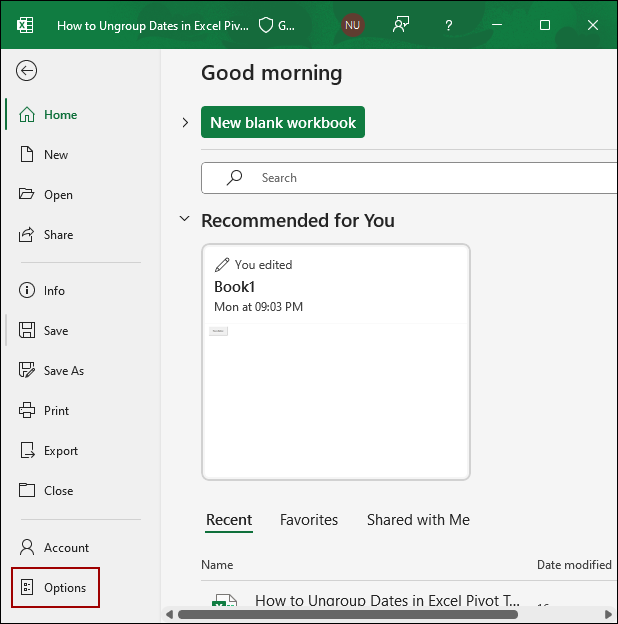This screenshot has height=624, width=618.
Task: Open the Book1 recommended card
Action: 336,362
